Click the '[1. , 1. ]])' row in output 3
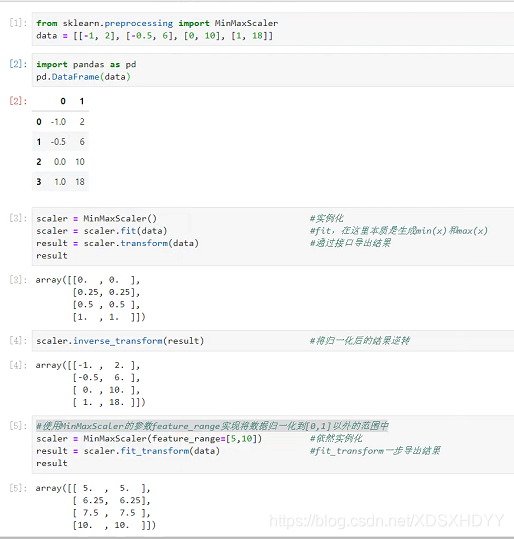The width and height of the screenshot is (514, 539). (109, 317)
